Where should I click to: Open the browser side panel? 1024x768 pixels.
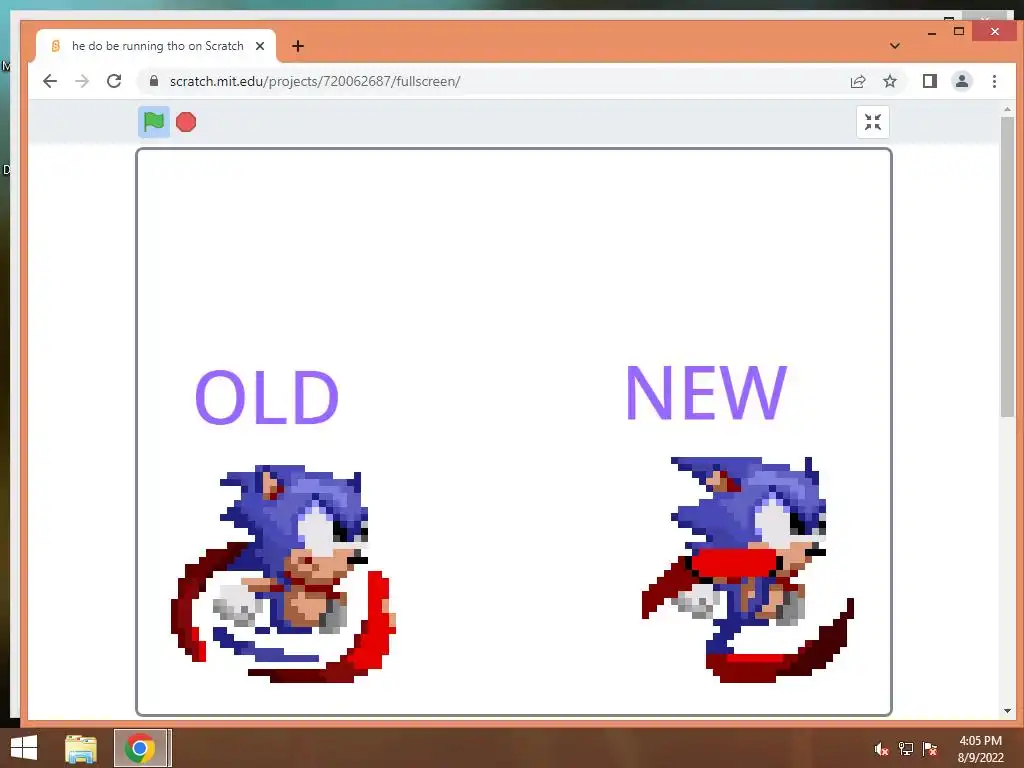[x=929, y=81]
